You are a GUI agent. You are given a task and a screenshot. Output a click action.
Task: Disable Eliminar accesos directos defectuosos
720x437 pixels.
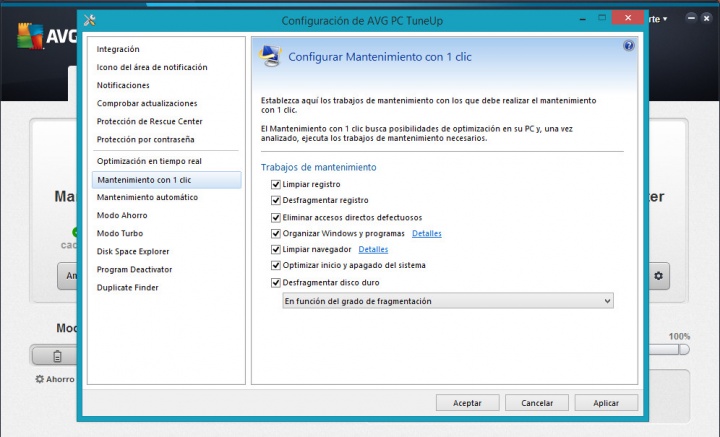click(276, 218)
